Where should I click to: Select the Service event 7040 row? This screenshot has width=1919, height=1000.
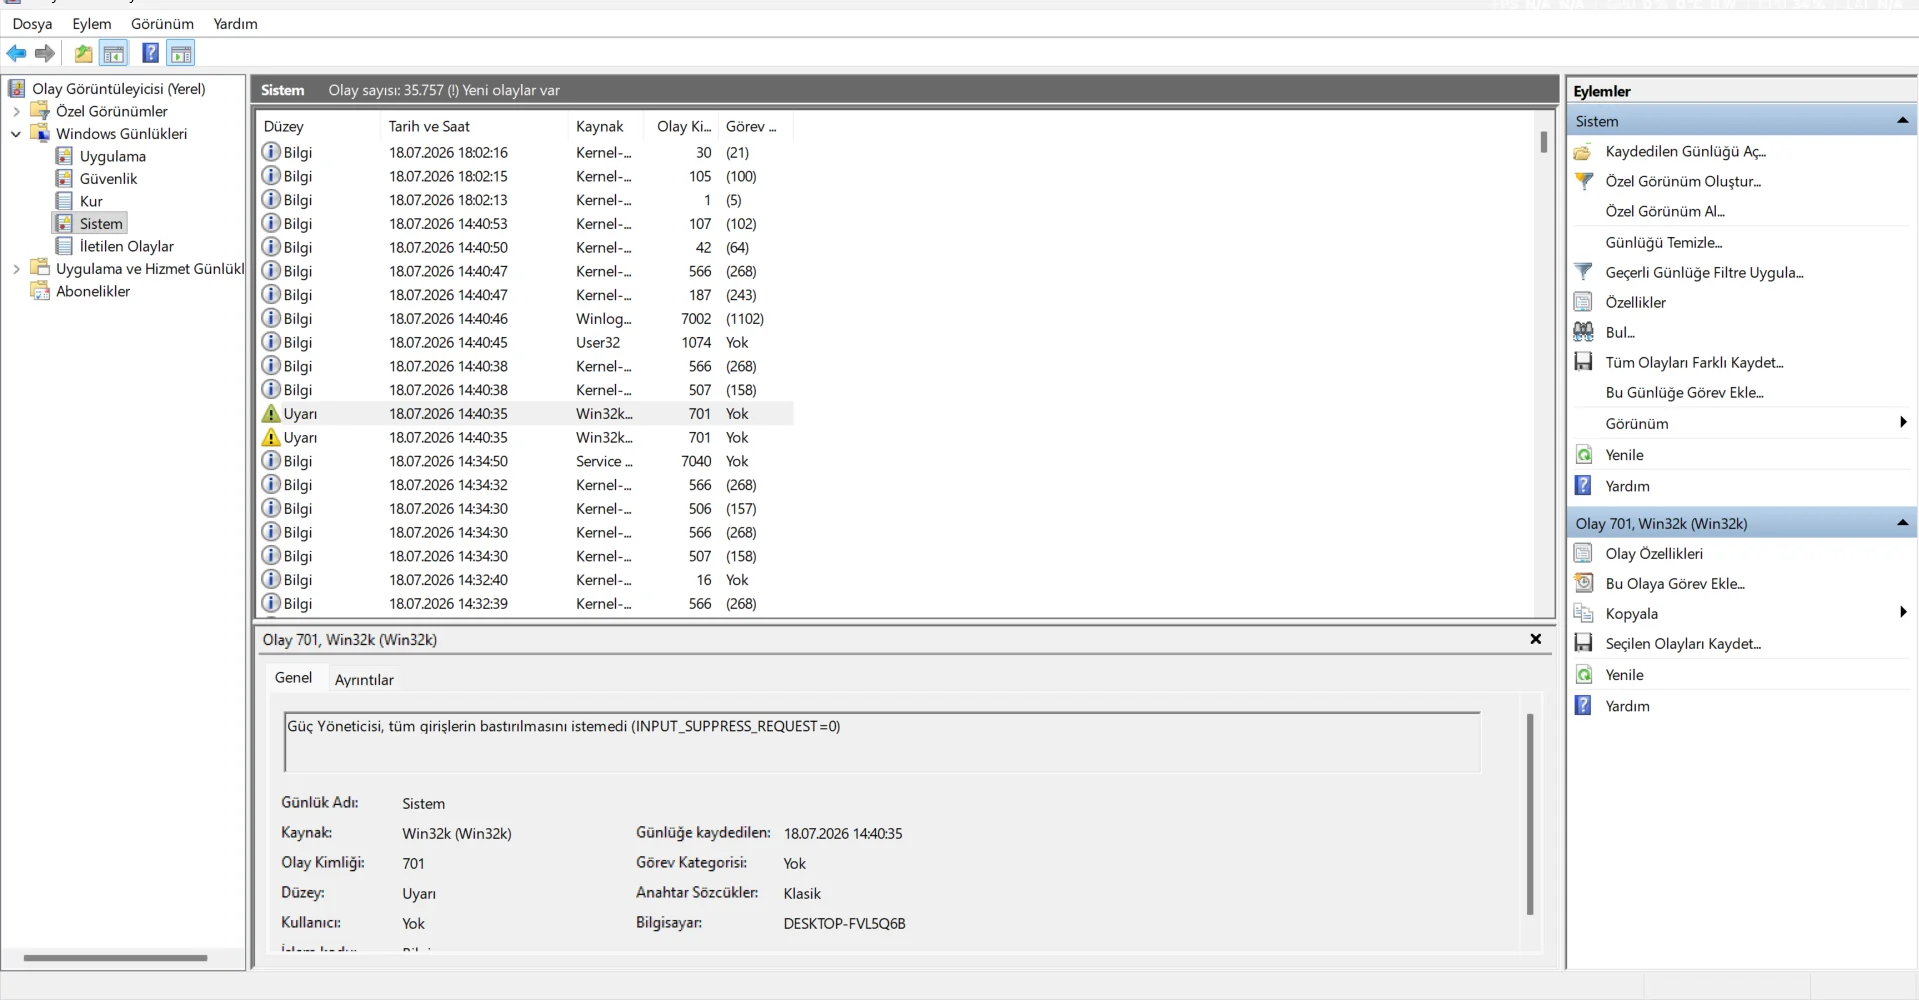click(x=526, y=462)
